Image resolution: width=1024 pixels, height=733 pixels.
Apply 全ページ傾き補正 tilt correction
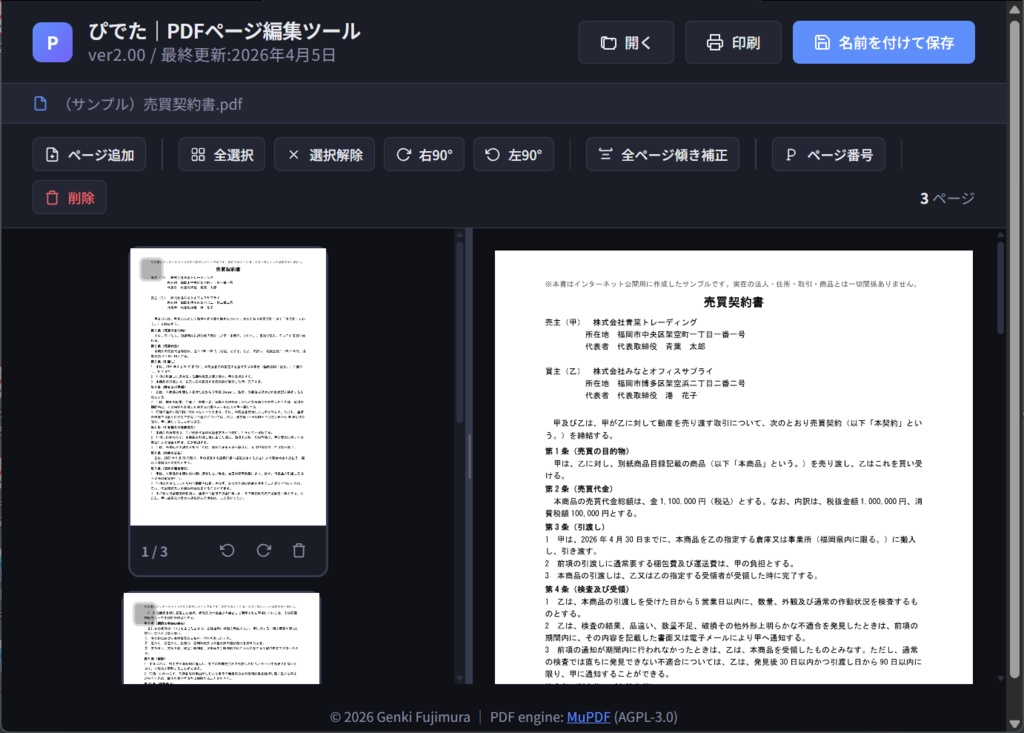click(605, 154)
